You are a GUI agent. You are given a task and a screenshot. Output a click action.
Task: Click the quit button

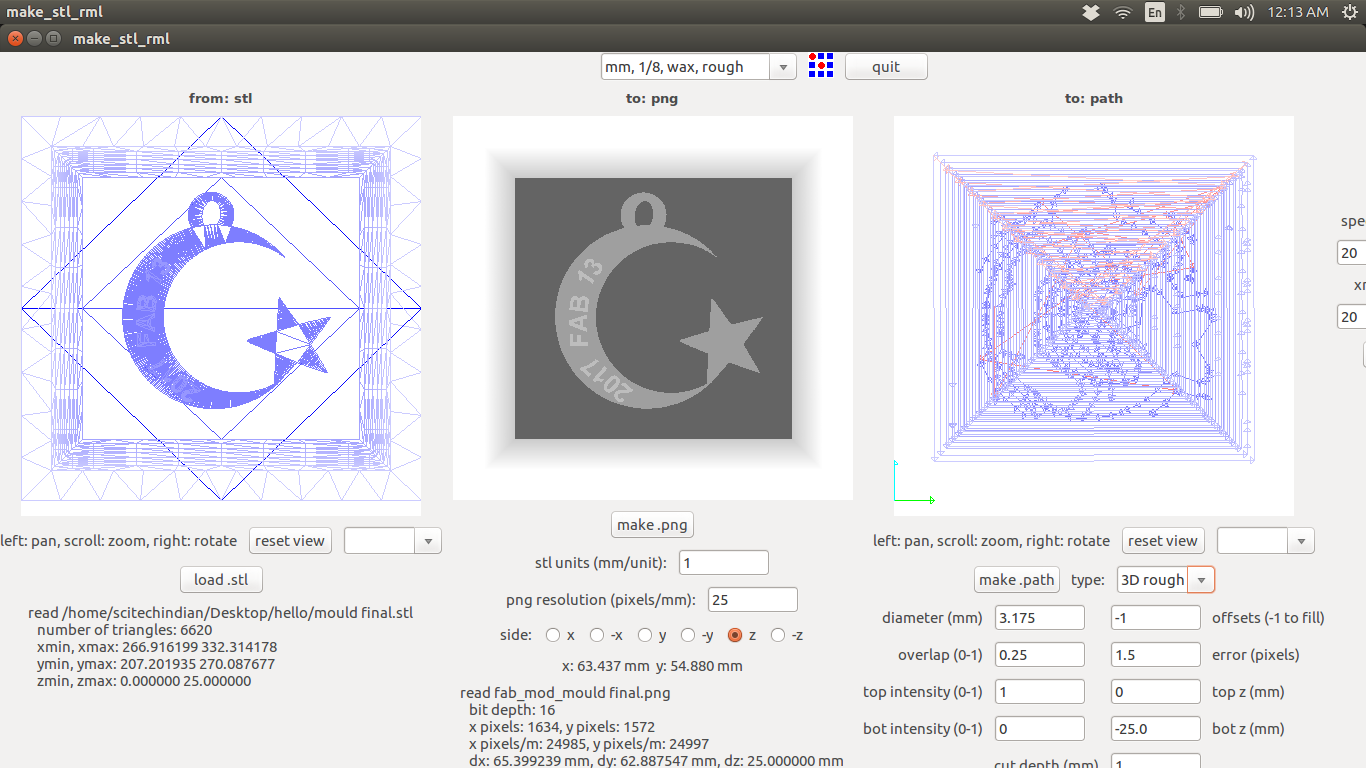point(885,67)
